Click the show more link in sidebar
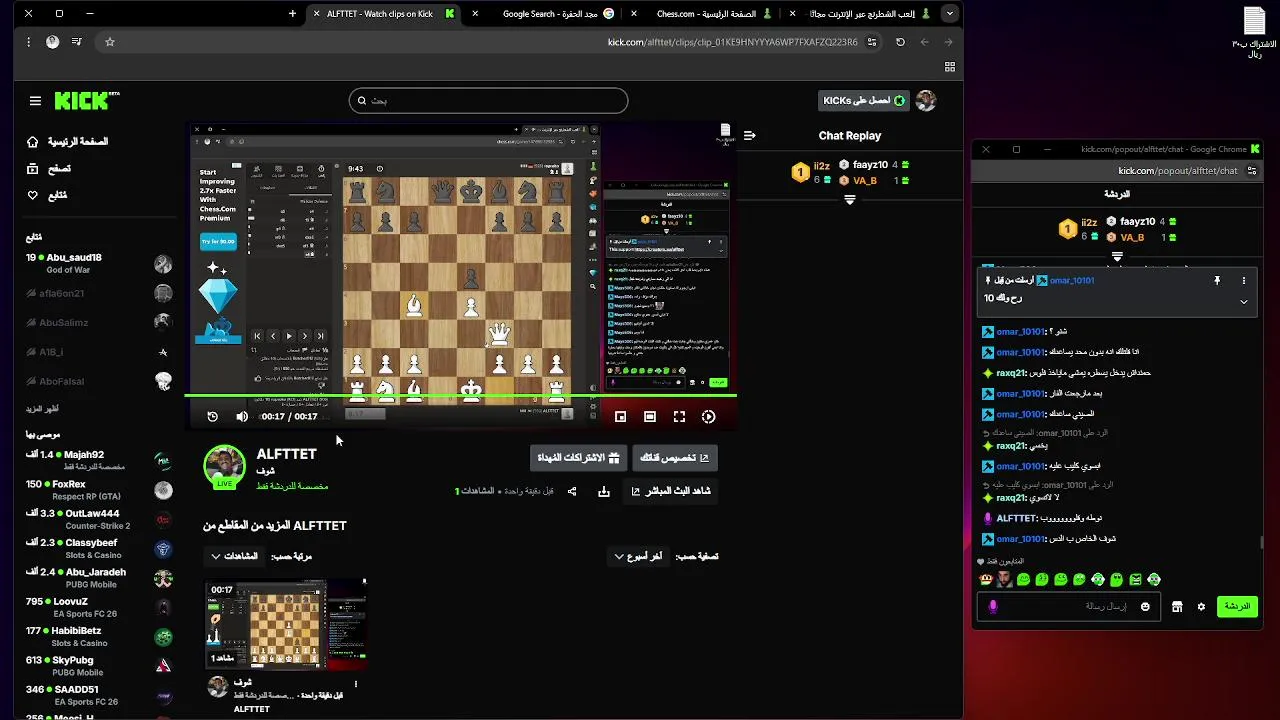Viewport: 1280px width, 720px height. [x=42, y=409]
